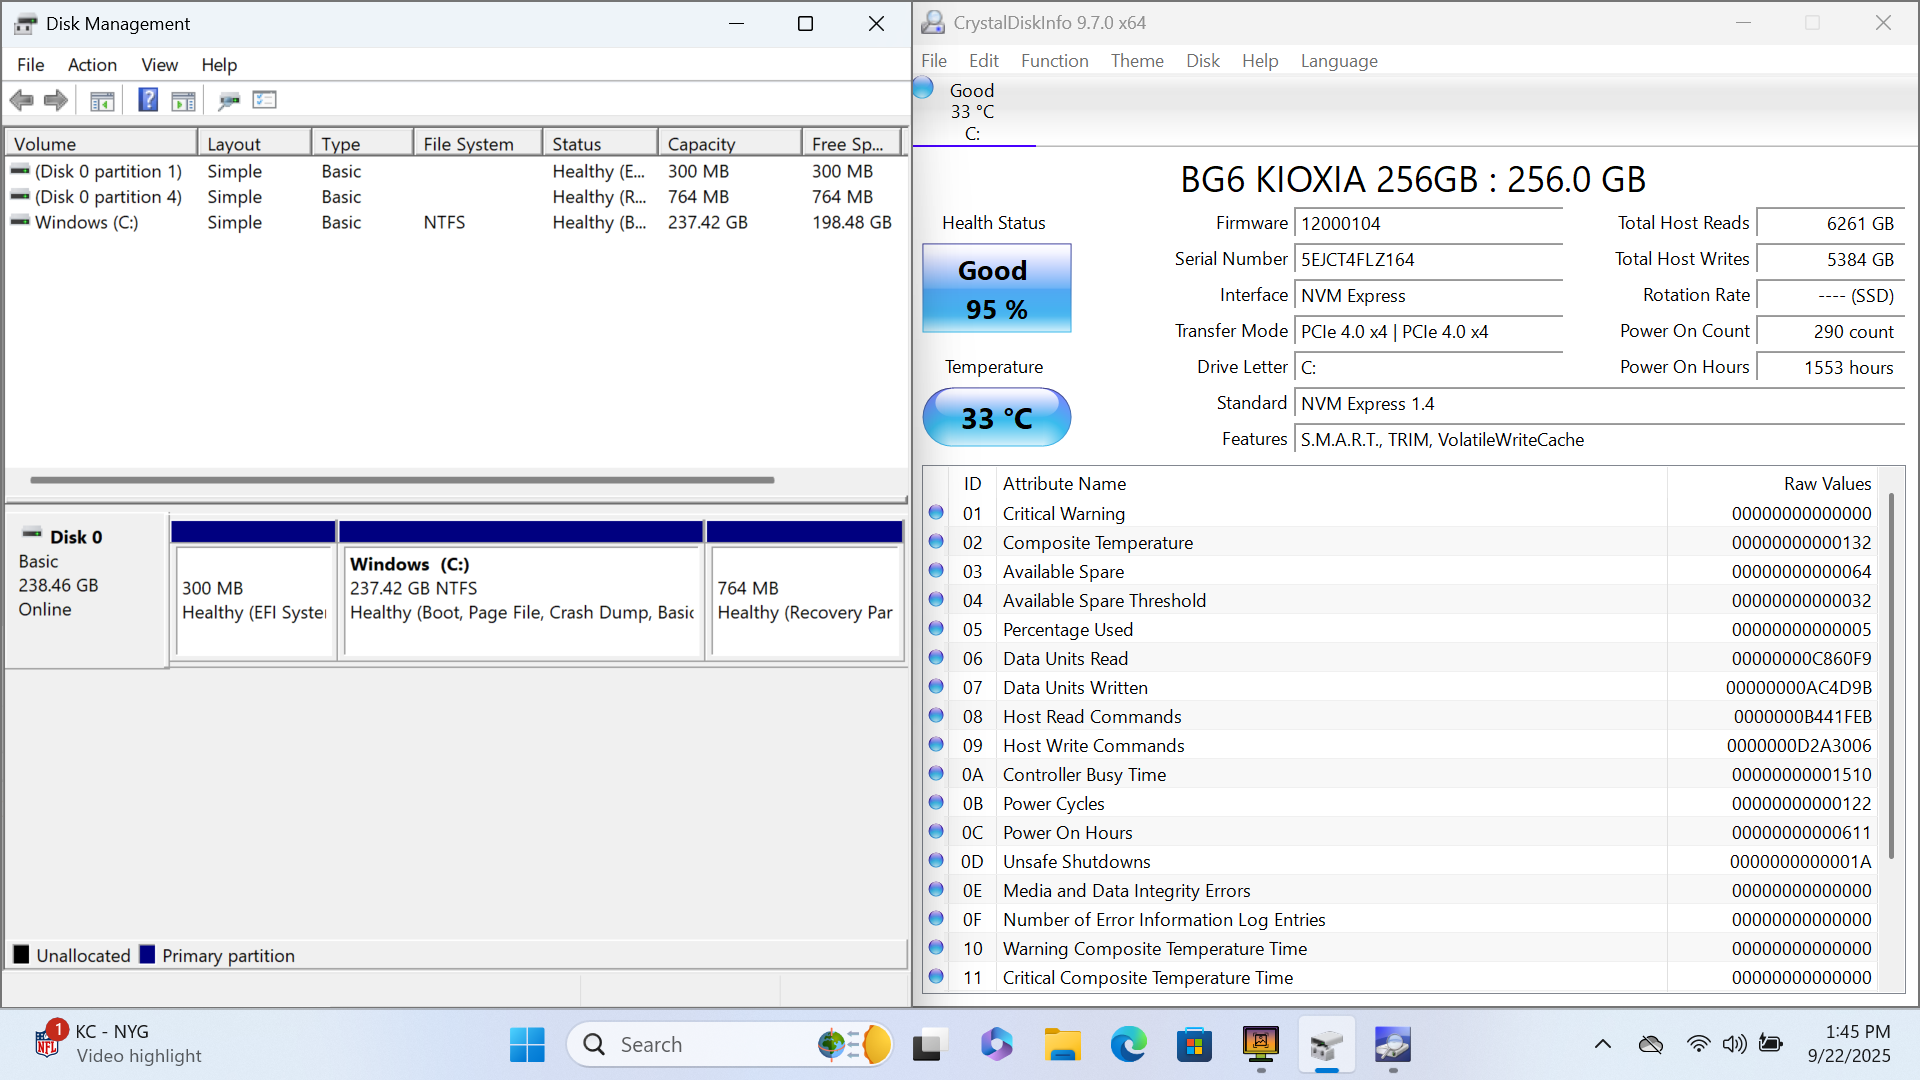Switch to Disk Management taskbar icon
Viewport: 1920px width, 1080px height.
pyautogui.click(x=1327, y=1045)
